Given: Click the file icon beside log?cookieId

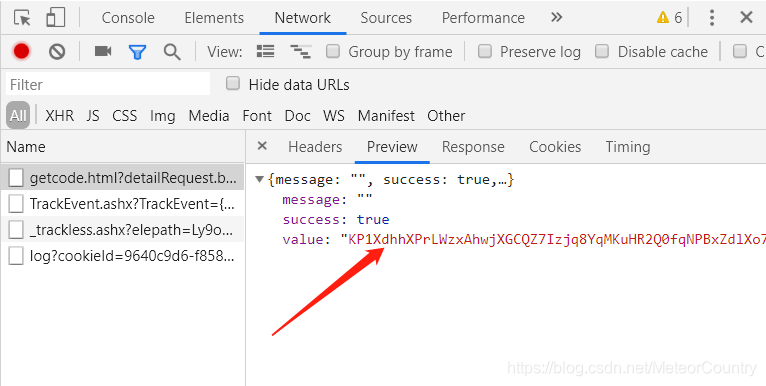Looking at the screenshot, I should [16, 256].
